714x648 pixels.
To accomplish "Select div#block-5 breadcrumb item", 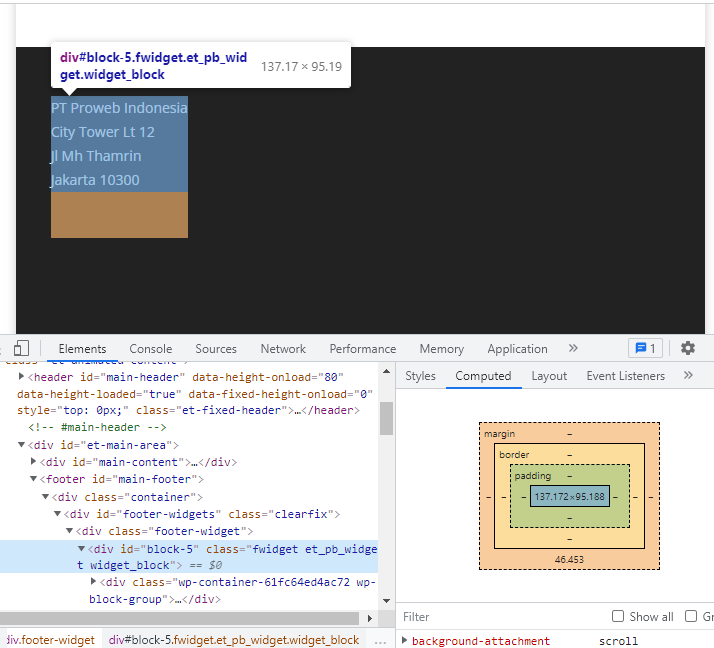I will [x=234, y=640].
